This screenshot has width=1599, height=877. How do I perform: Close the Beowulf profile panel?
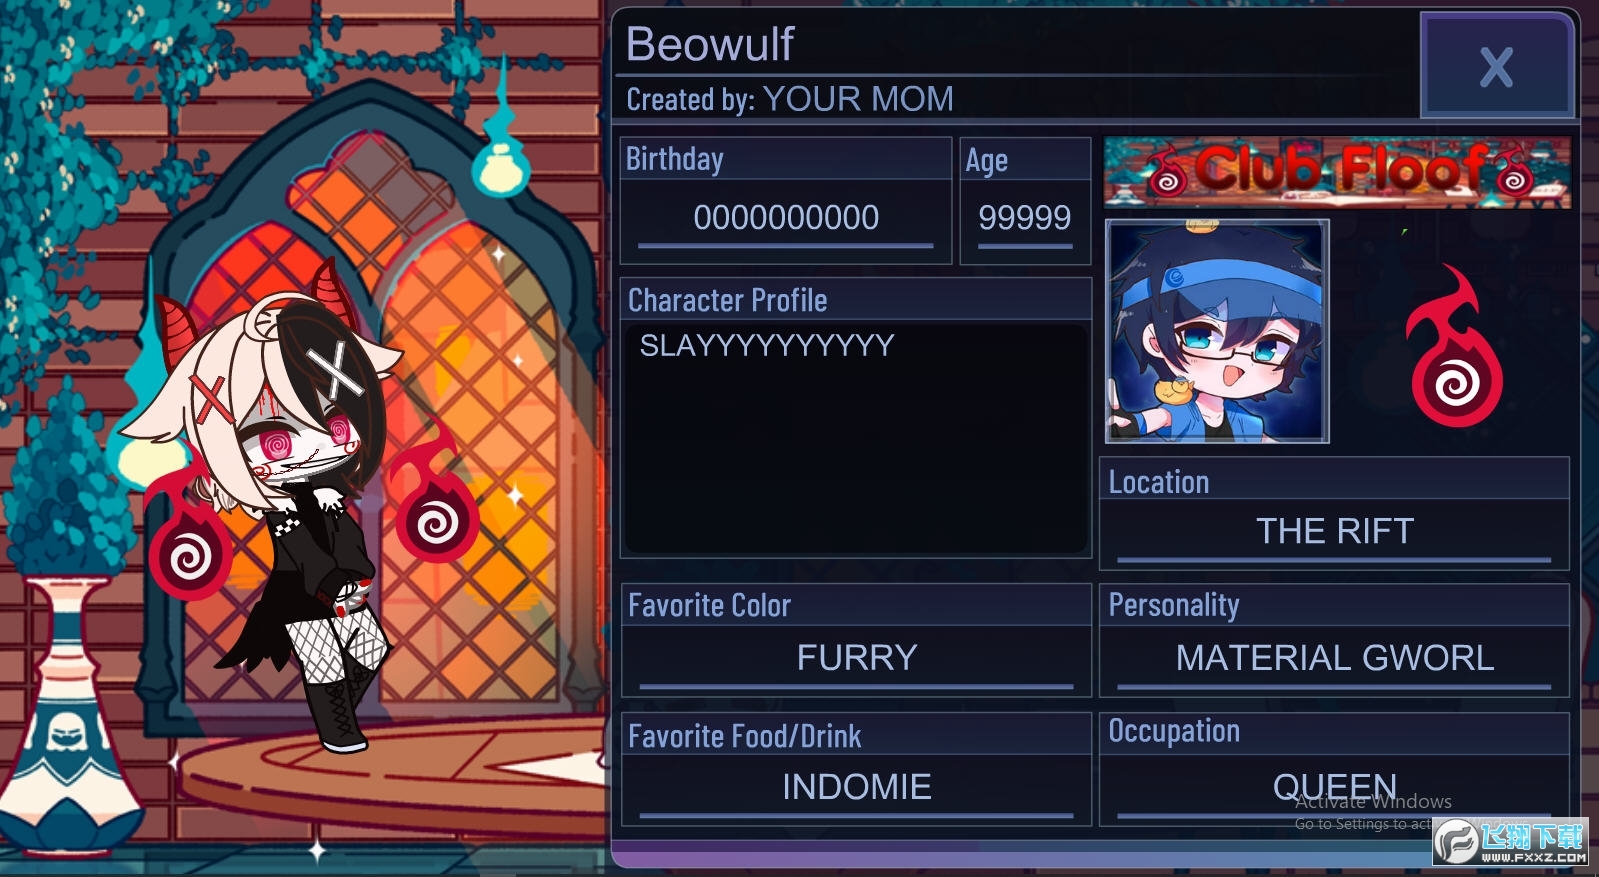coord(1496,66)
